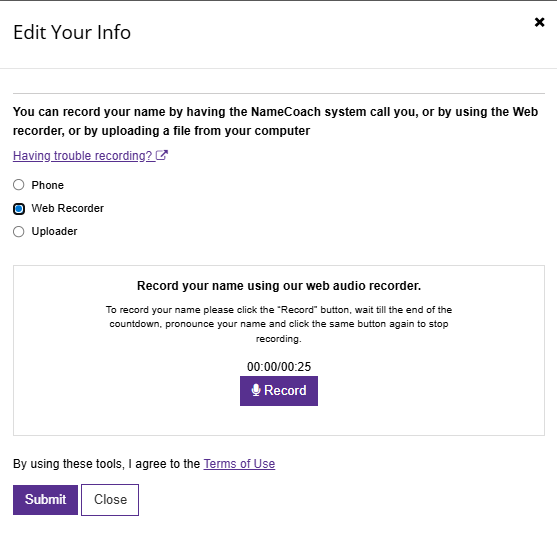This screenshot has width=557, height=547.
Task: Click the 00:00/00:25 timer text
Action: pos(279,367)
